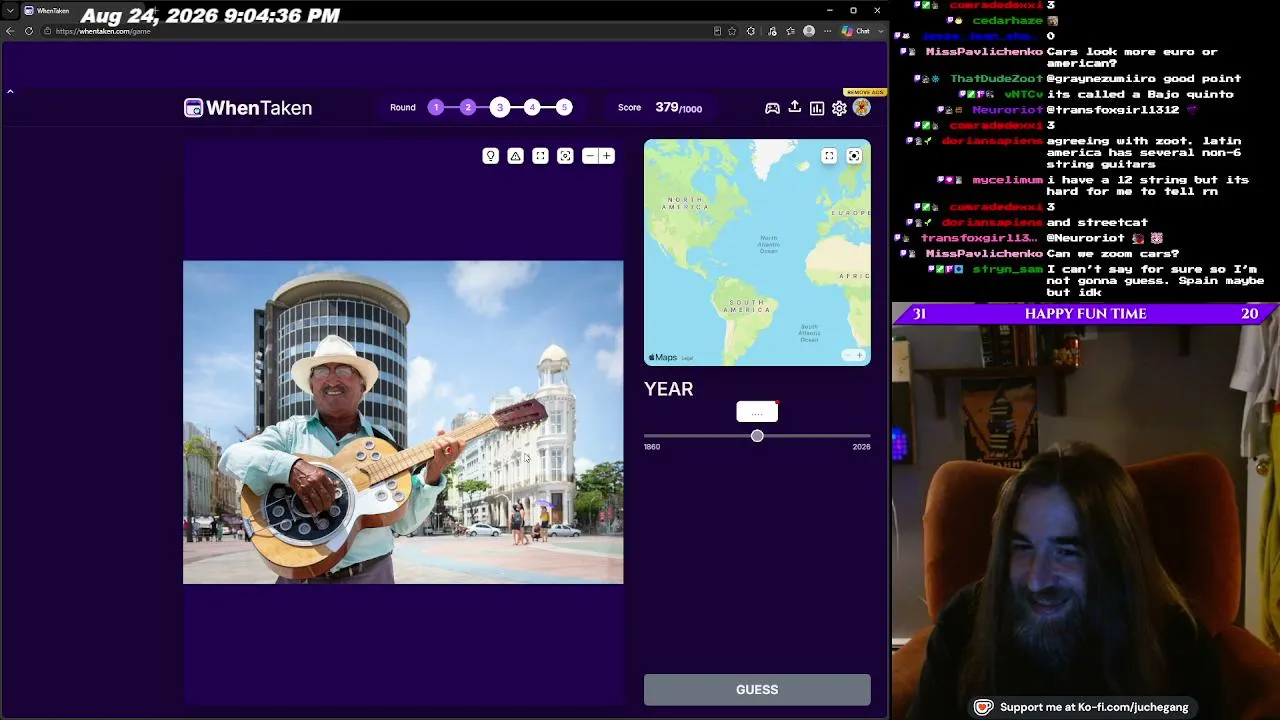Click South America on the map
The height and width of the screenshot is (720, 1280).
748,305
